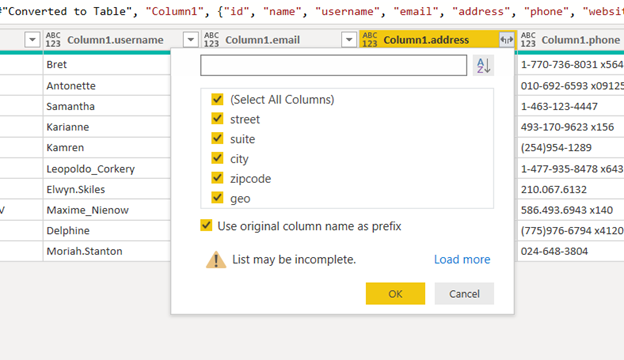Disable 'Use original column name as prefix'
The image size is (624, 360).
tap(206, 226)
